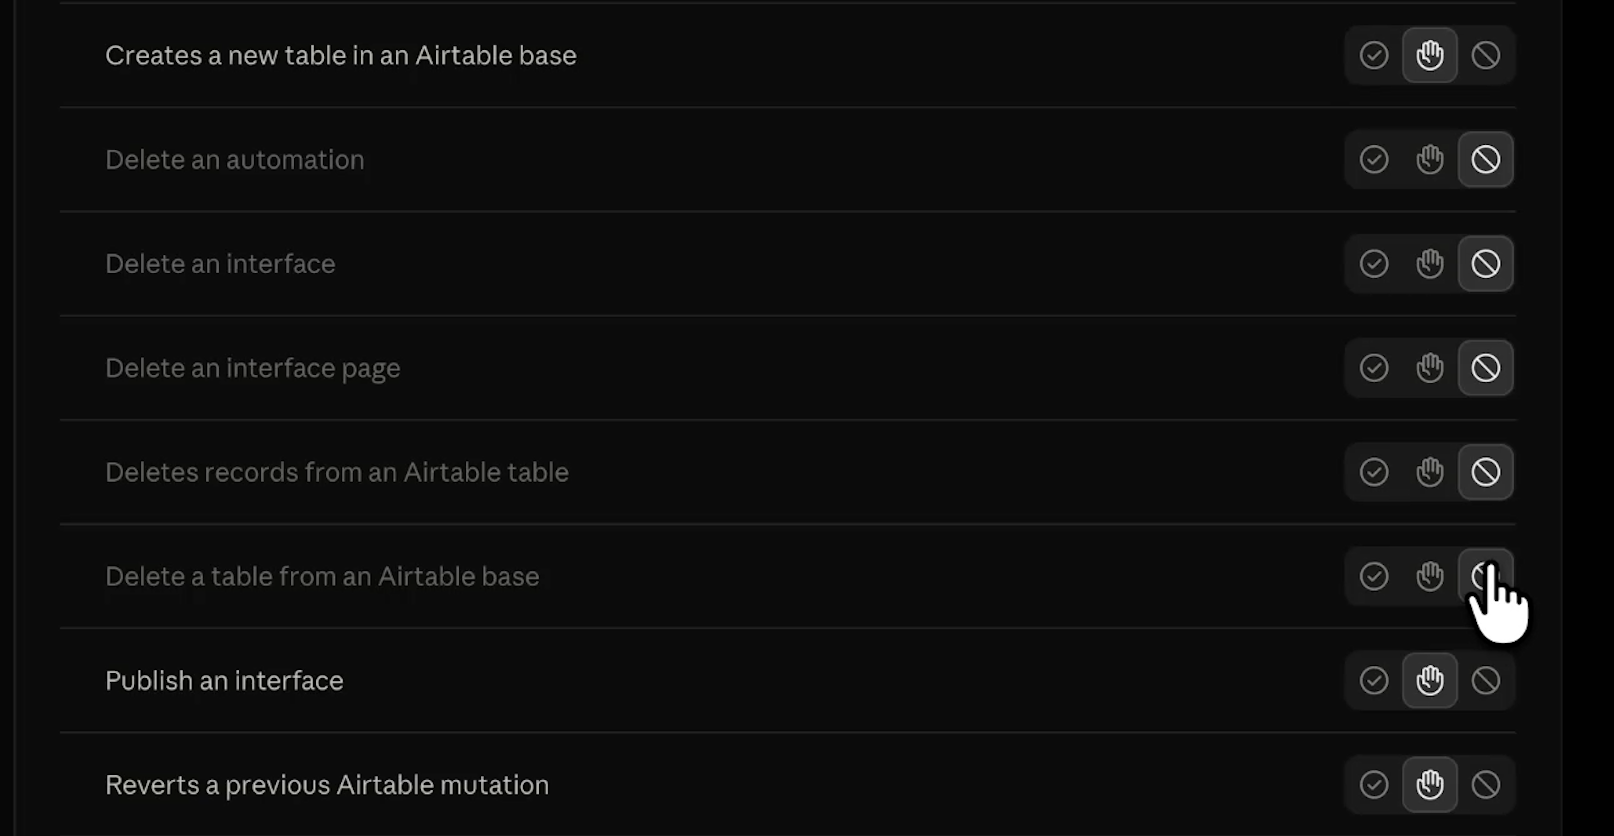Choose hand approval for 'Delete an interface'

(x=1430, y=263)
